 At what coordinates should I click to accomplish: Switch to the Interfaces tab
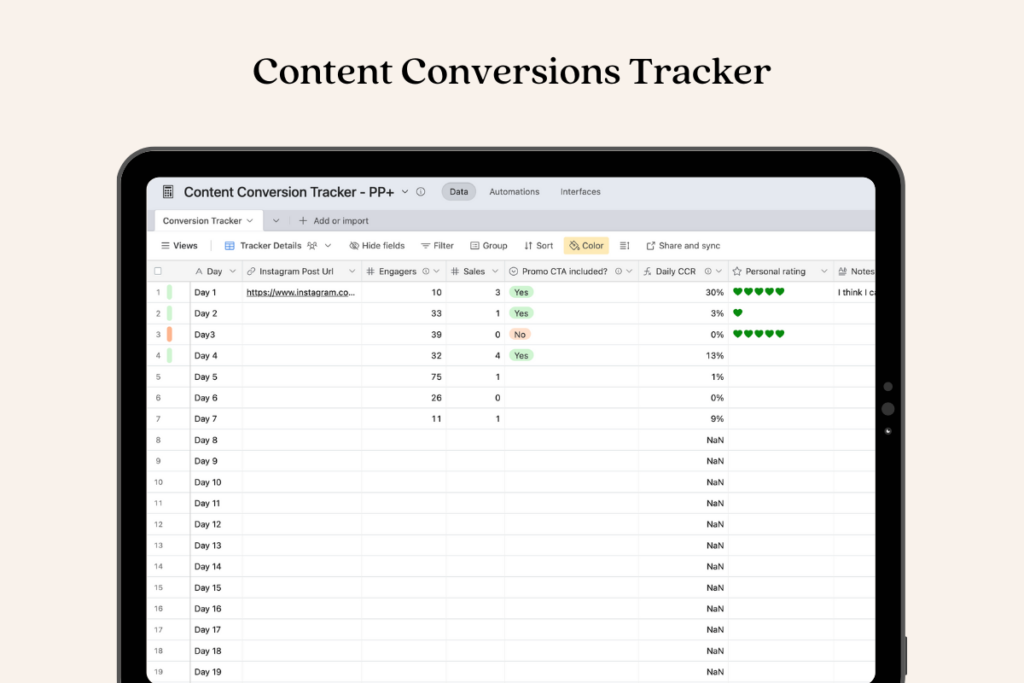click(x=580, y=192)
